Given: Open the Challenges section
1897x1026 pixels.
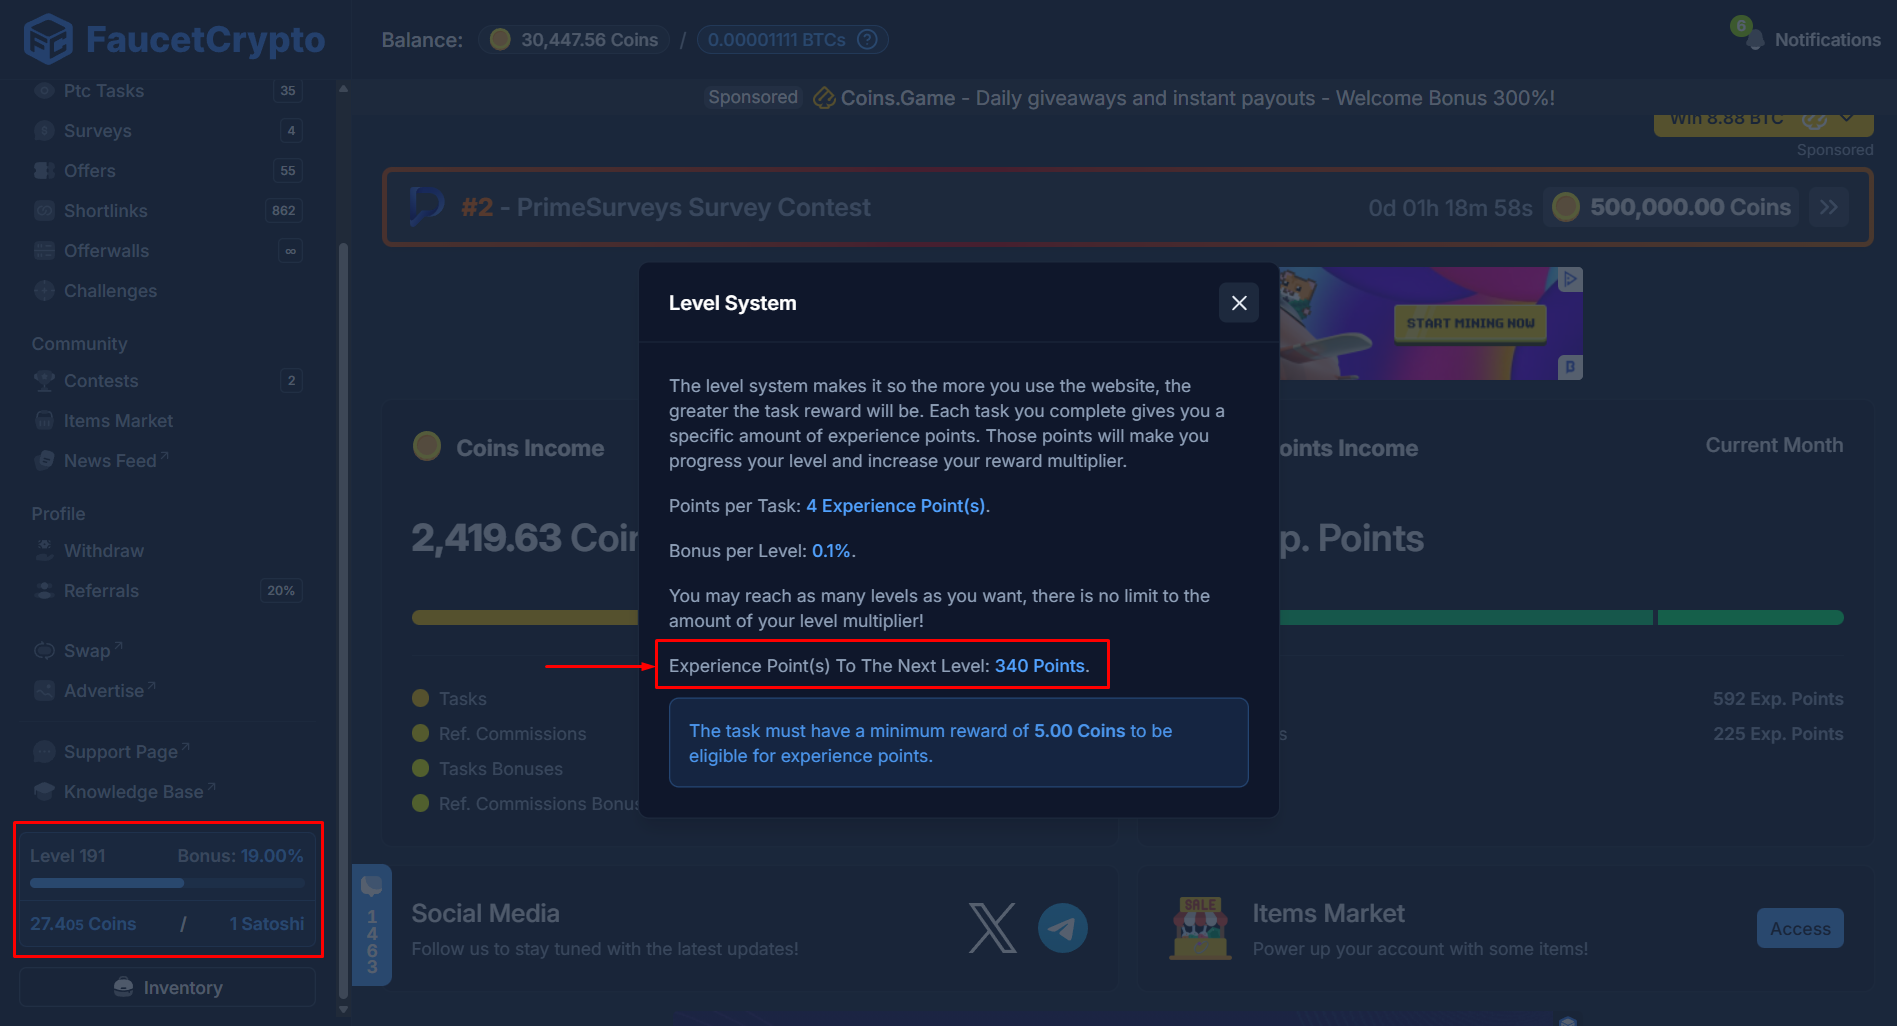Looking at the screenshot, I should 109,291.
